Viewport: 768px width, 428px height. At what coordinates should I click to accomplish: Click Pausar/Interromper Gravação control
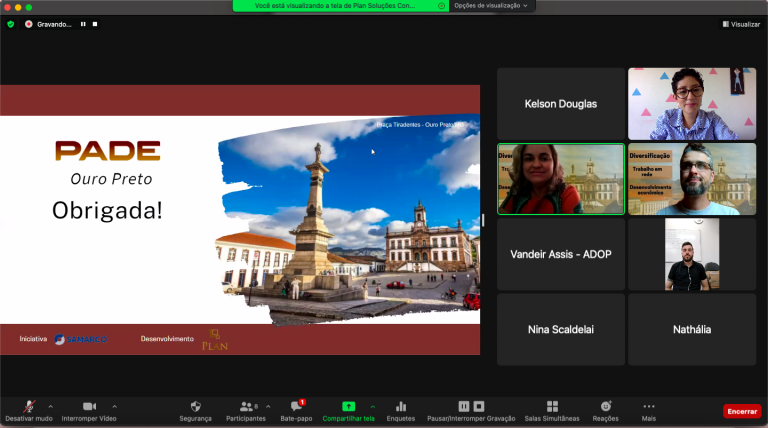click(x=471, y=406)
